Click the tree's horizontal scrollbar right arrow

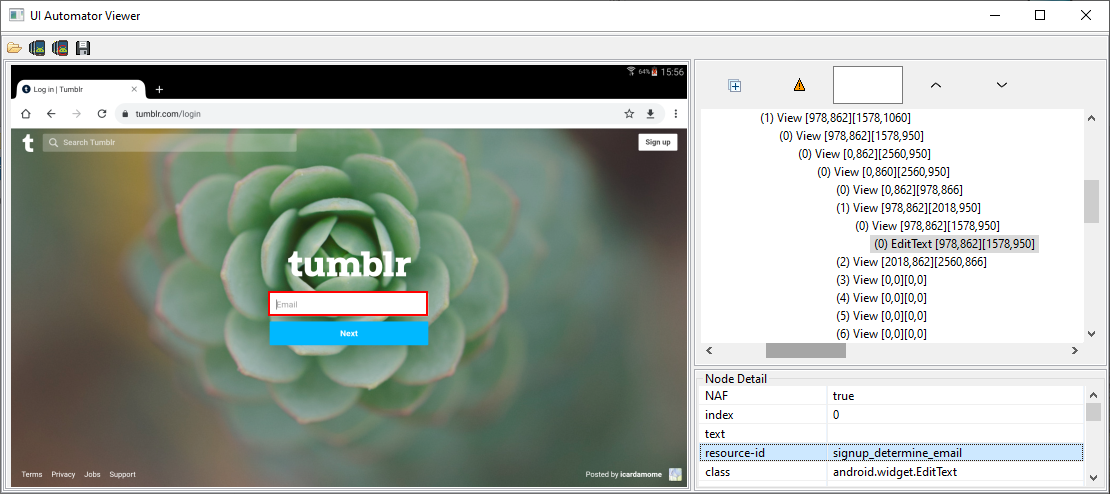tap(1075, 350)
